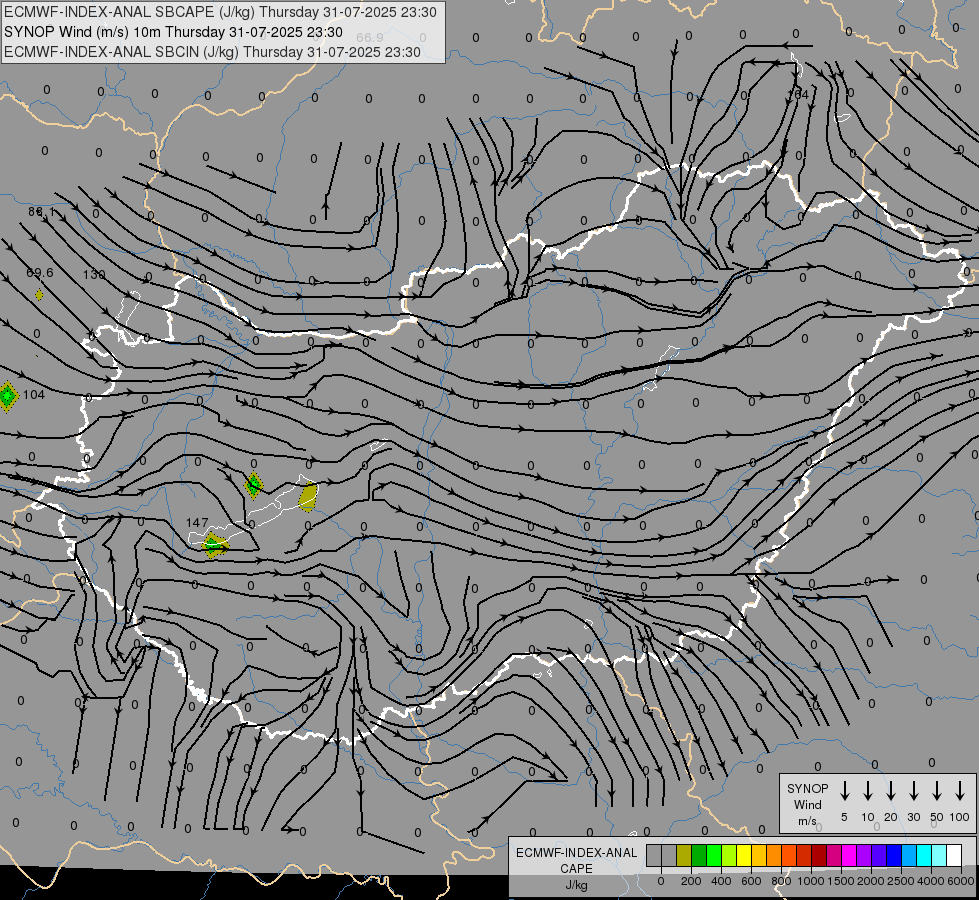Click the small olive diamond below 69.6
The width and height of the screenshot is (979, 900).
tap(39, 295)
